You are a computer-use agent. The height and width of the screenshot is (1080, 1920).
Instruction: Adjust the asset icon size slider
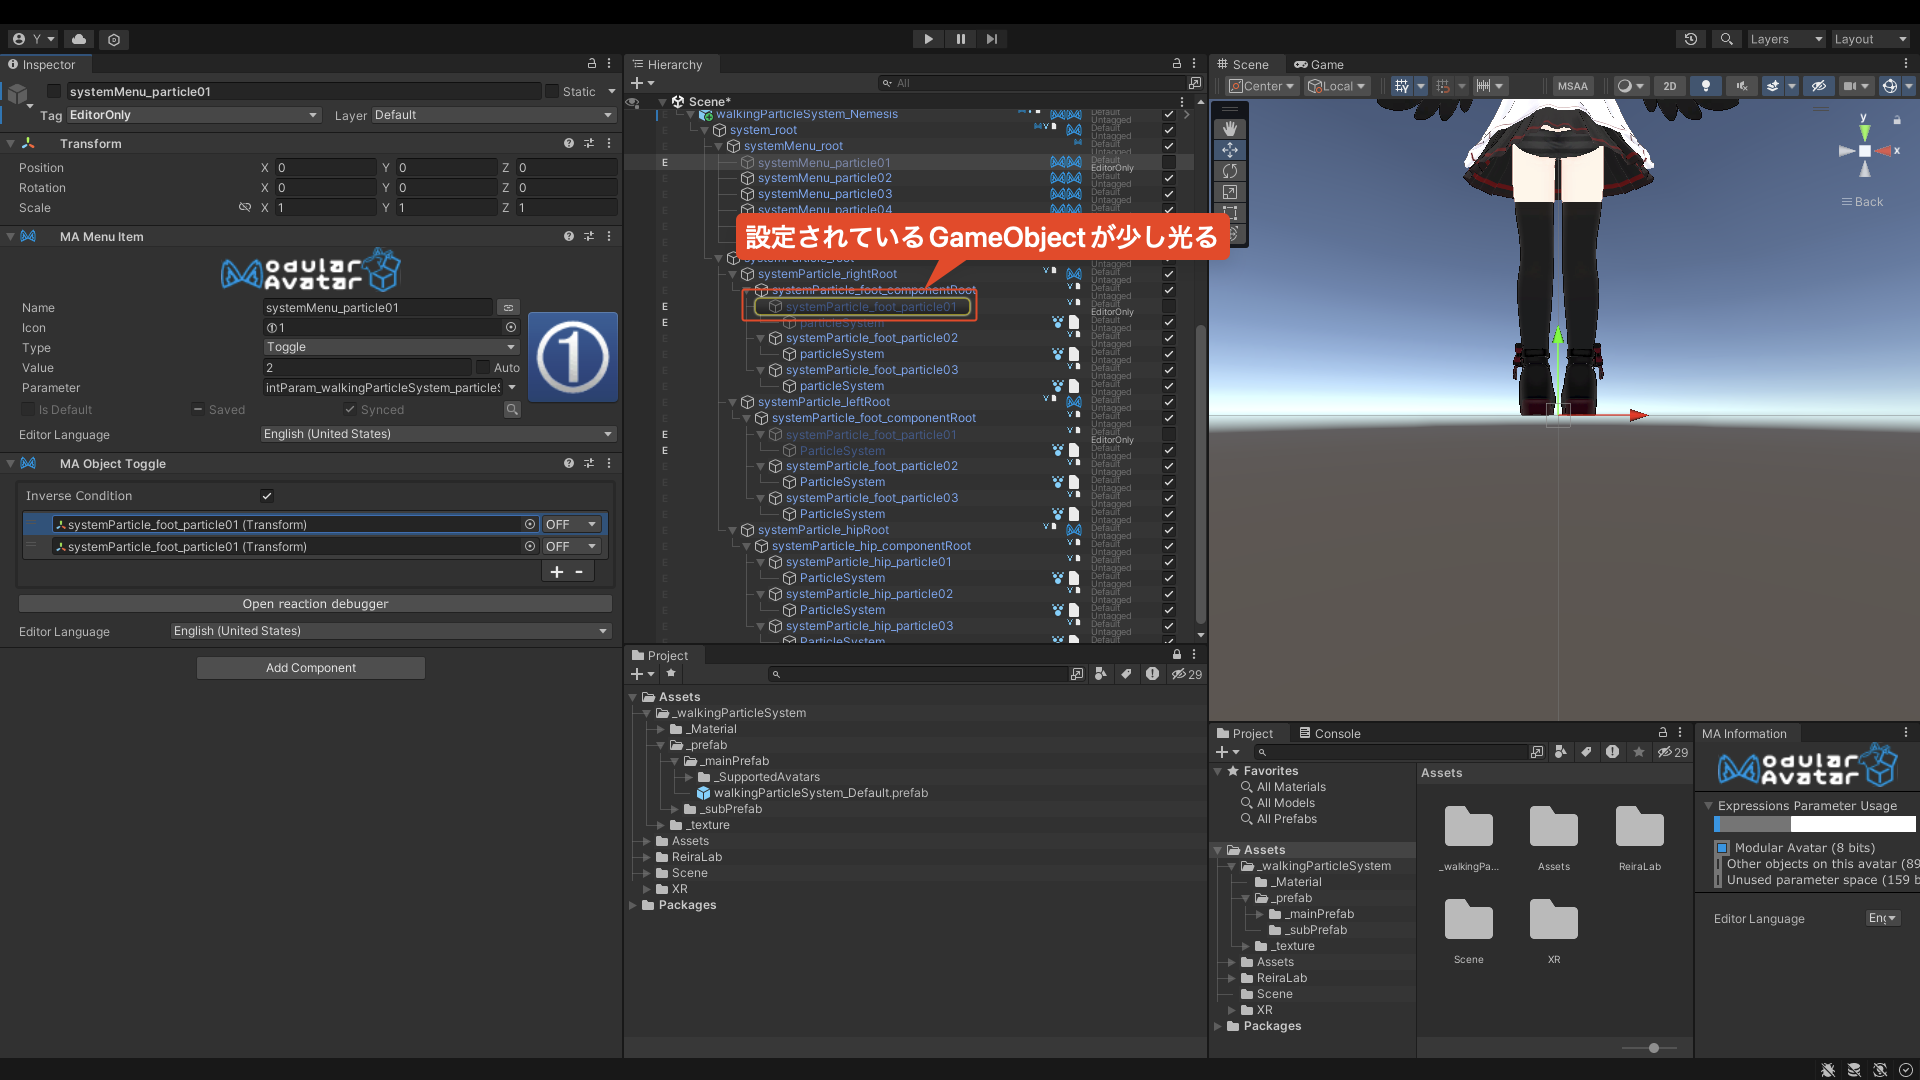1654,1048
